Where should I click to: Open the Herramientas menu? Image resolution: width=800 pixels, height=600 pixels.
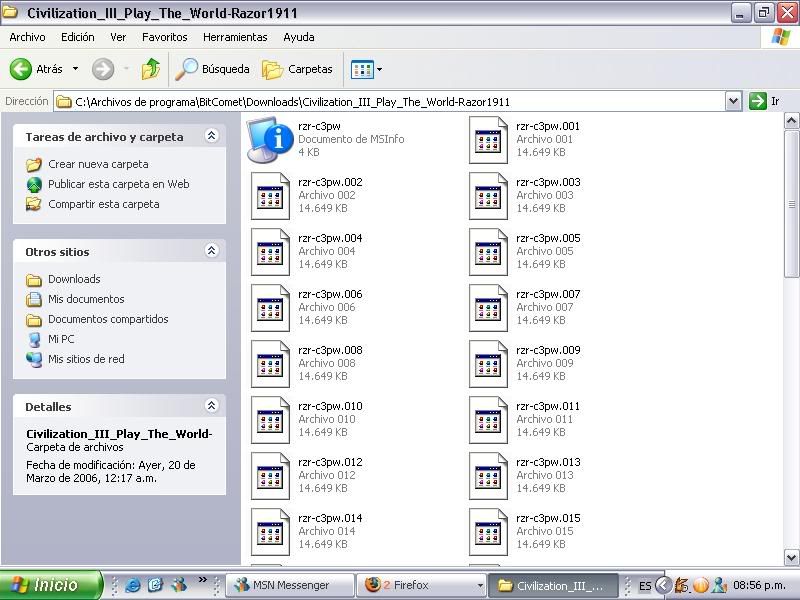point(235,37)
